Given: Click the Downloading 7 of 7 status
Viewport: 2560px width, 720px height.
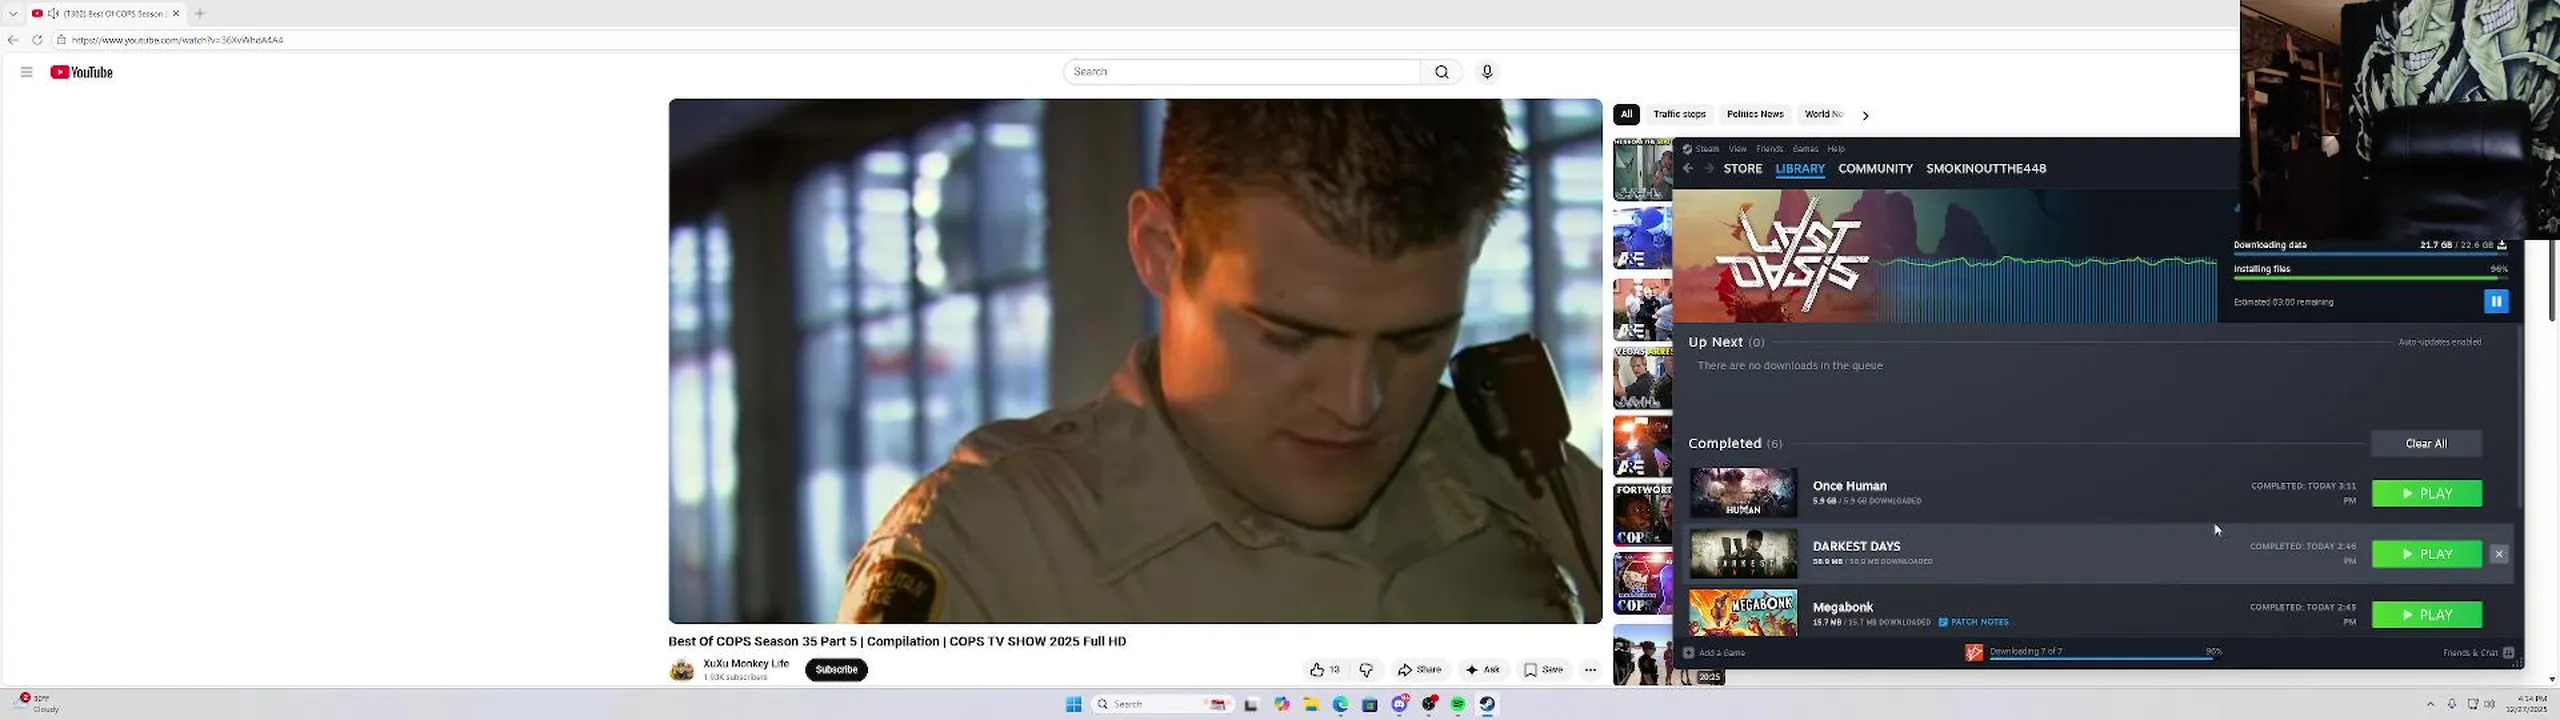Looking at the screenshot, I should pyautogui.click(x=2026, y=651).
